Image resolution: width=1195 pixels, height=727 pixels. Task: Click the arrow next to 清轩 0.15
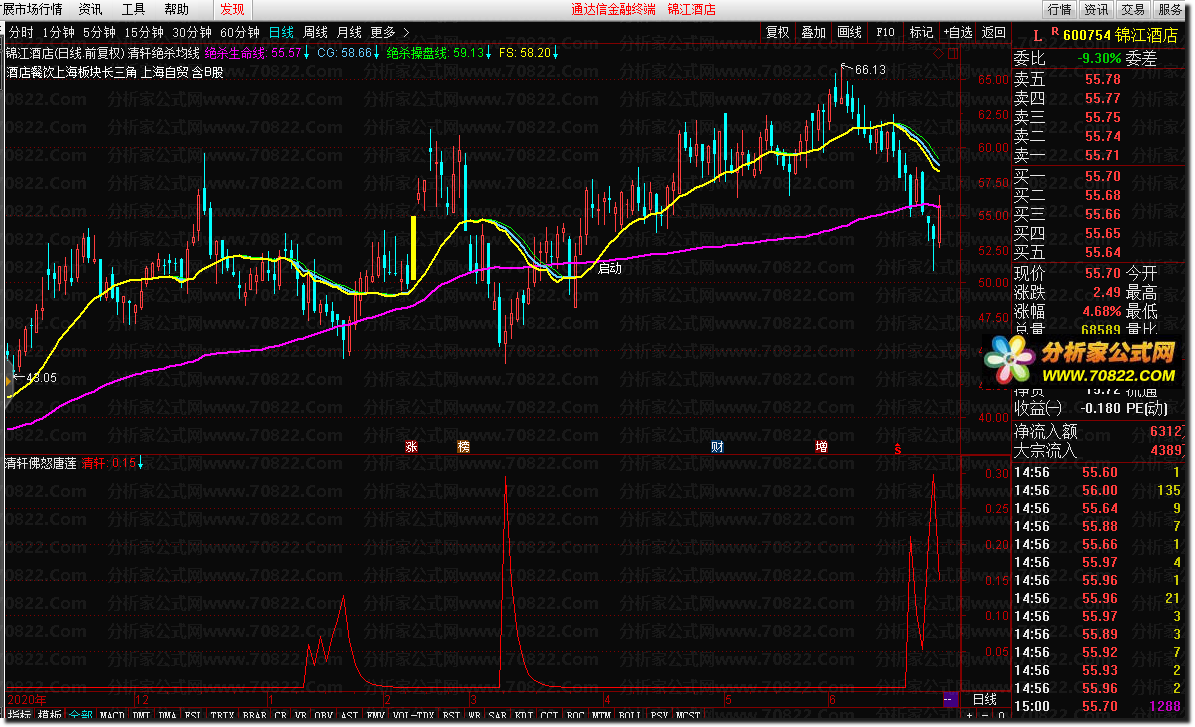pyautogui.click(x=140, y=463)
